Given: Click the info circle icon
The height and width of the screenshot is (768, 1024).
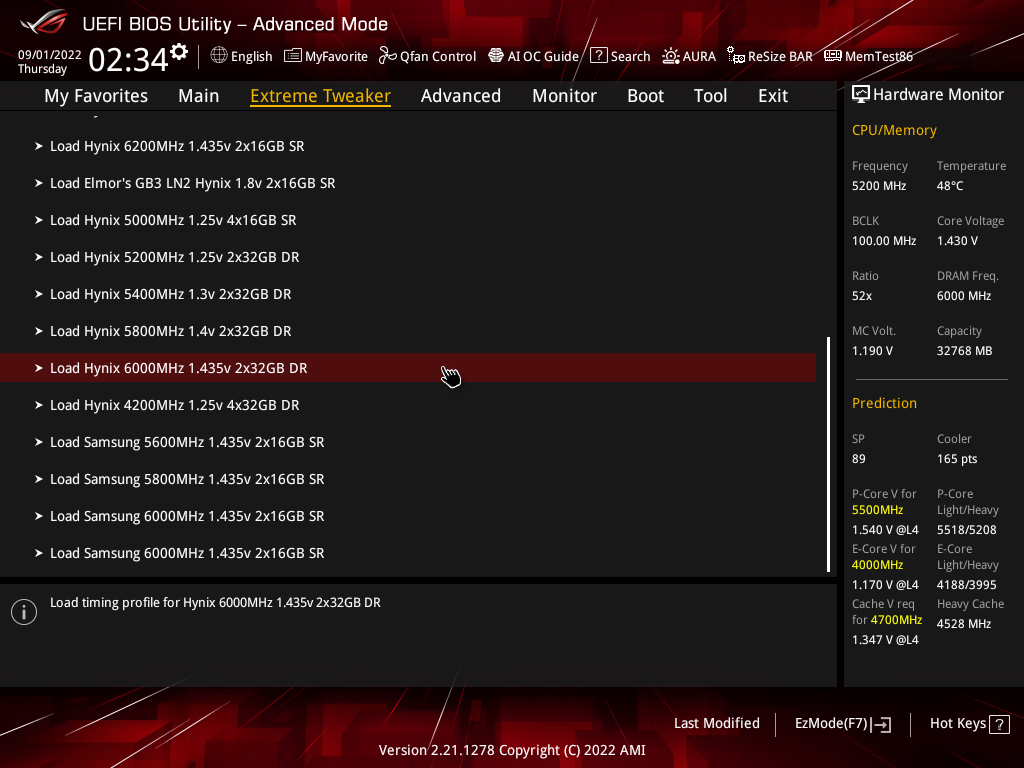Looking at the screenshot, I should [24, 612].
